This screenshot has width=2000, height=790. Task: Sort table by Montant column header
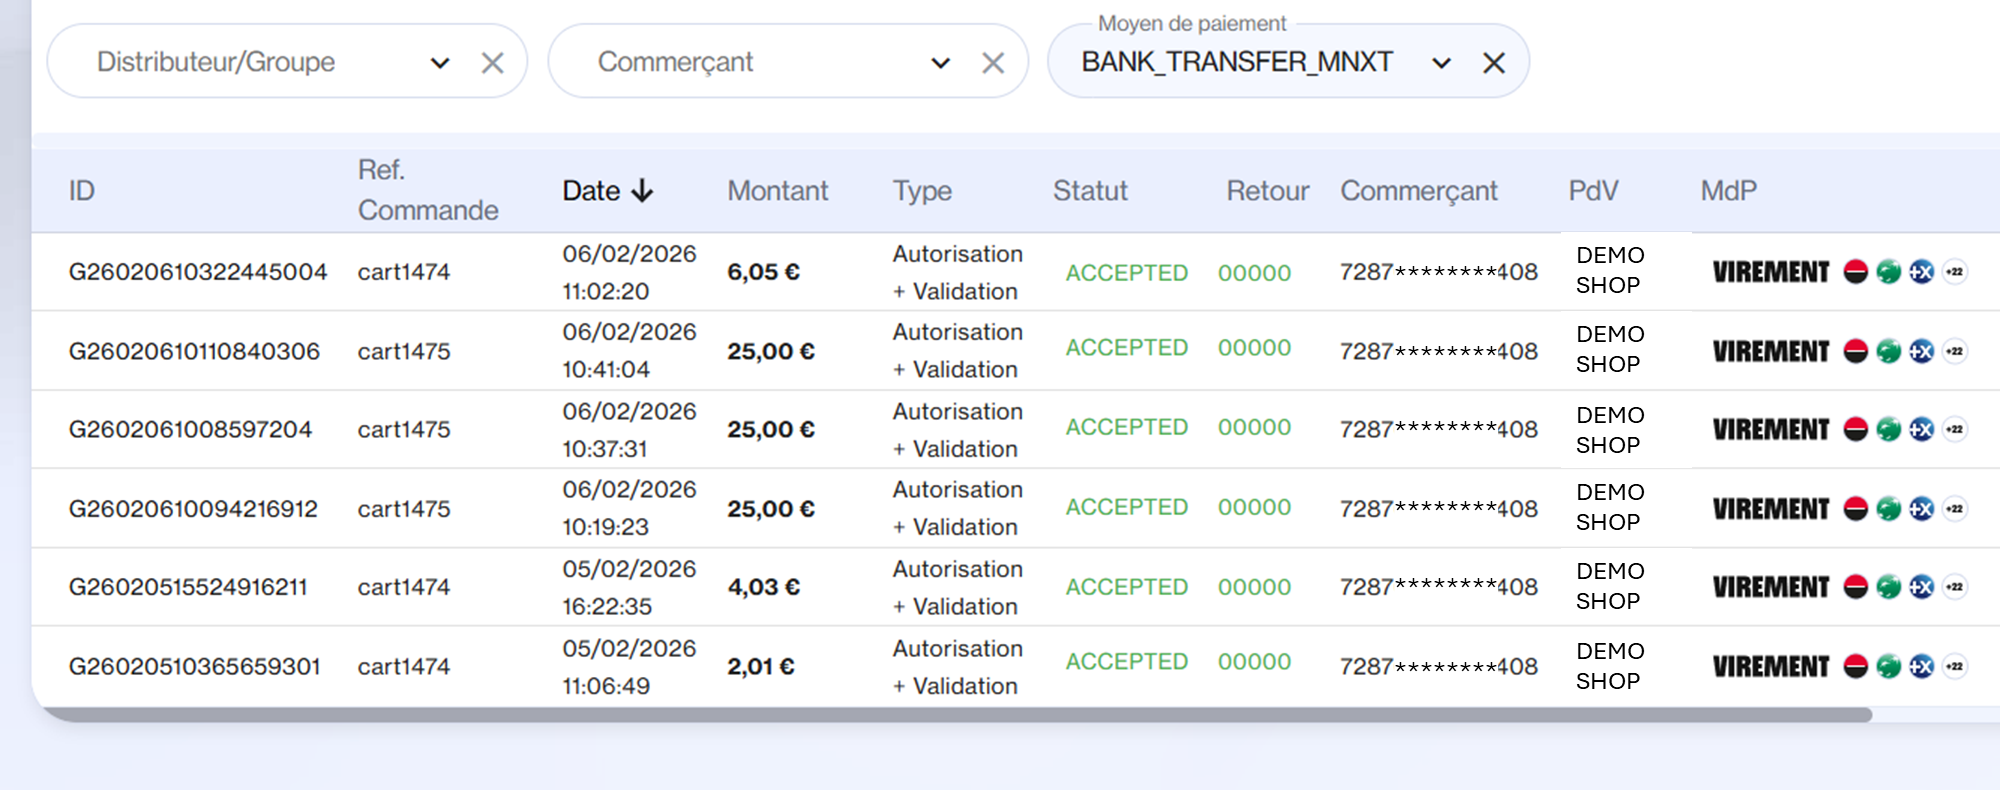777,191
